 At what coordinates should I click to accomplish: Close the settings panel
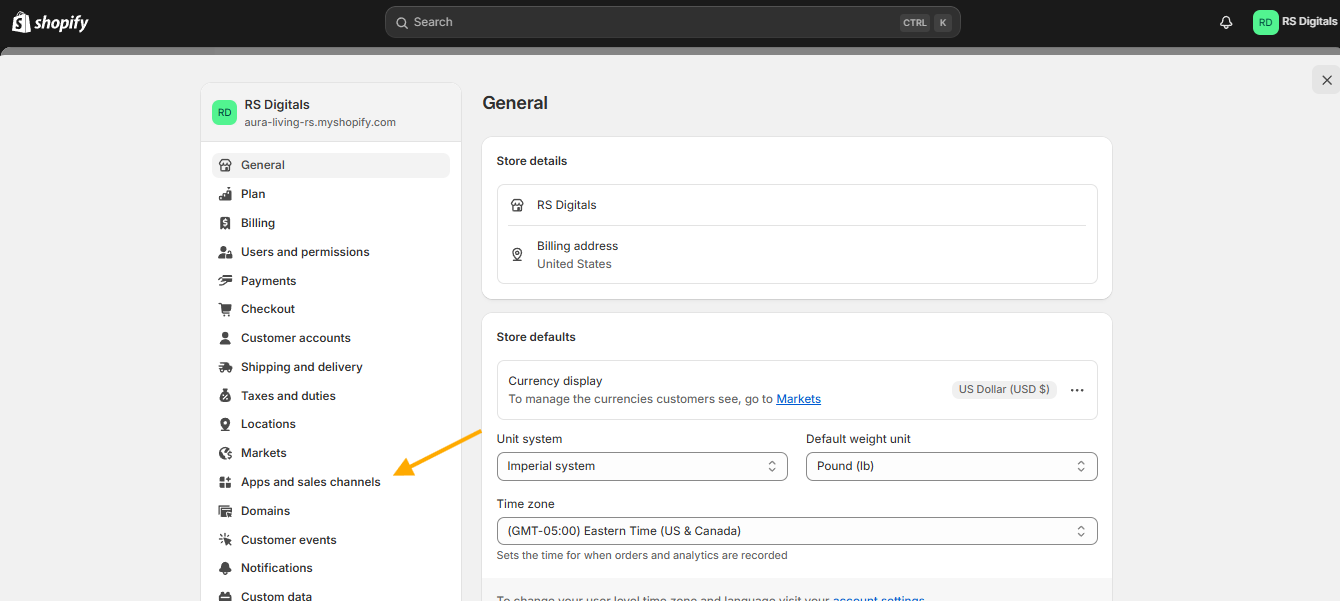(1327, 80)
